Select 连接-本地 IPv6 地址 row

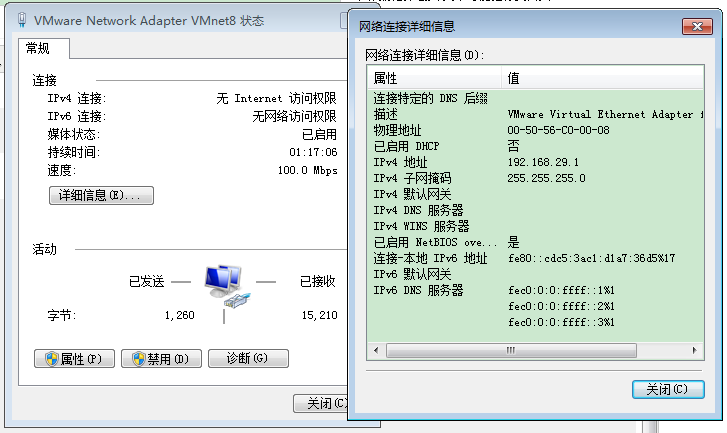click(x=536, y=258)
